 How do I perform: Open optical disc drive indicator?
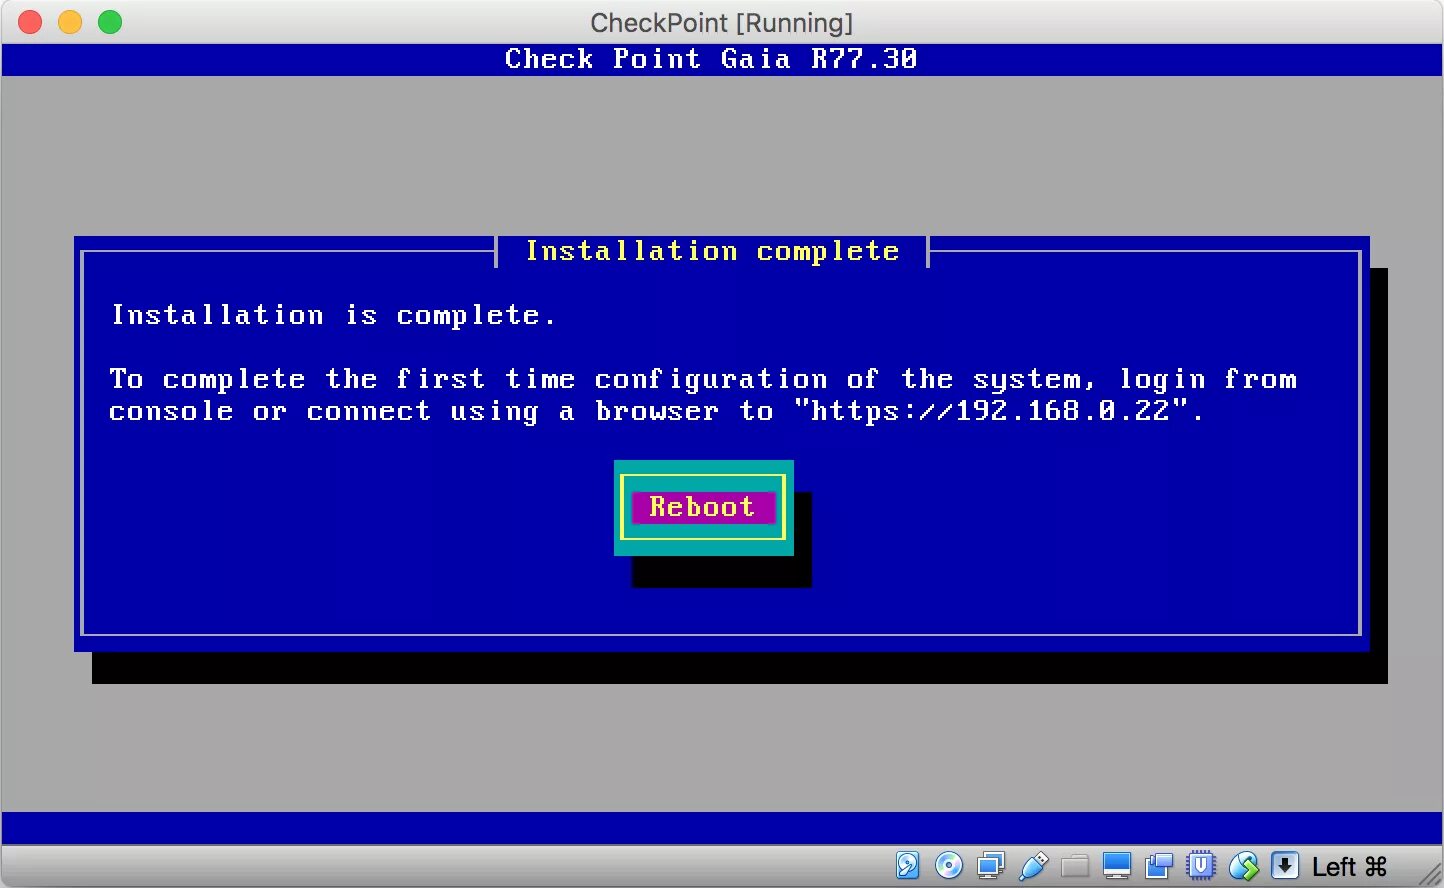[x=949, y=865]
